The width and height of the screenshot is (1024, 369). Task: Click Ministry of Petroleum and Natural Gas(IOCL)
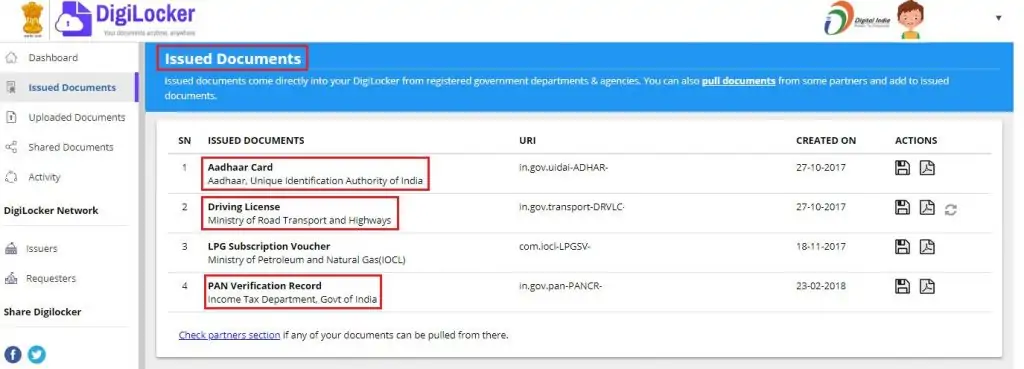(307, 260)
